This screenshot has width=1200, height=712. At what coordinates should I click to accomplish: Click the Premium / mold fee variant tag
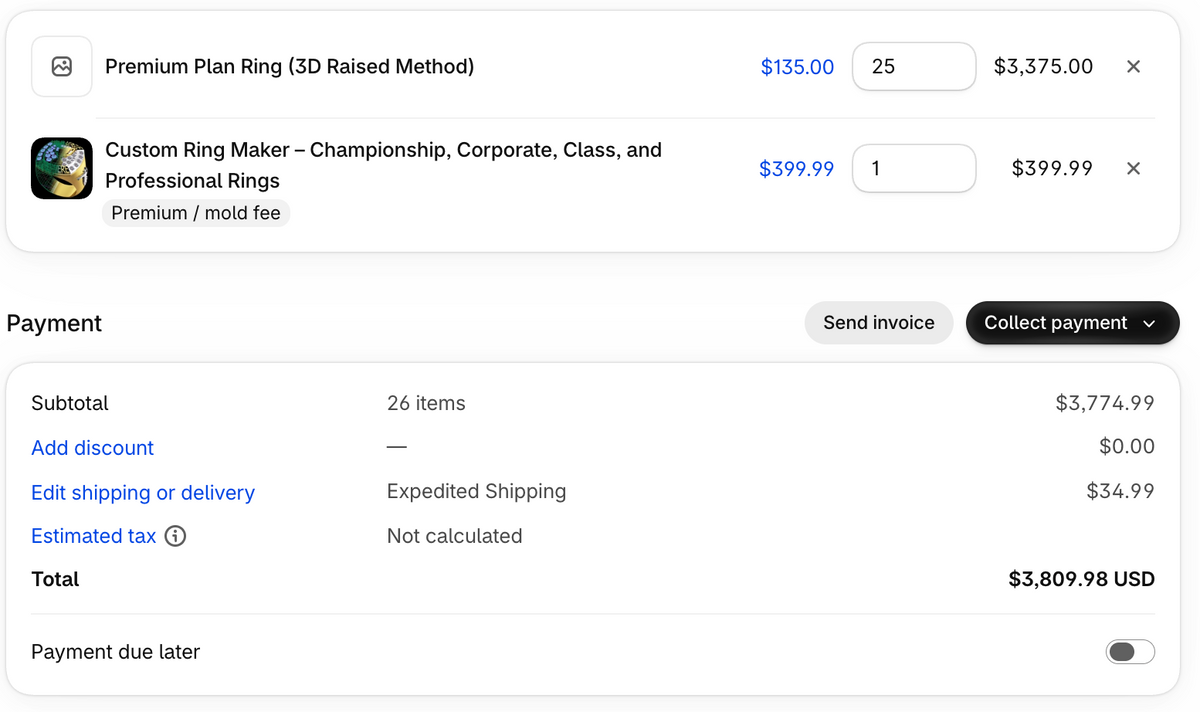pyautogui.click(x=196, y=213)
